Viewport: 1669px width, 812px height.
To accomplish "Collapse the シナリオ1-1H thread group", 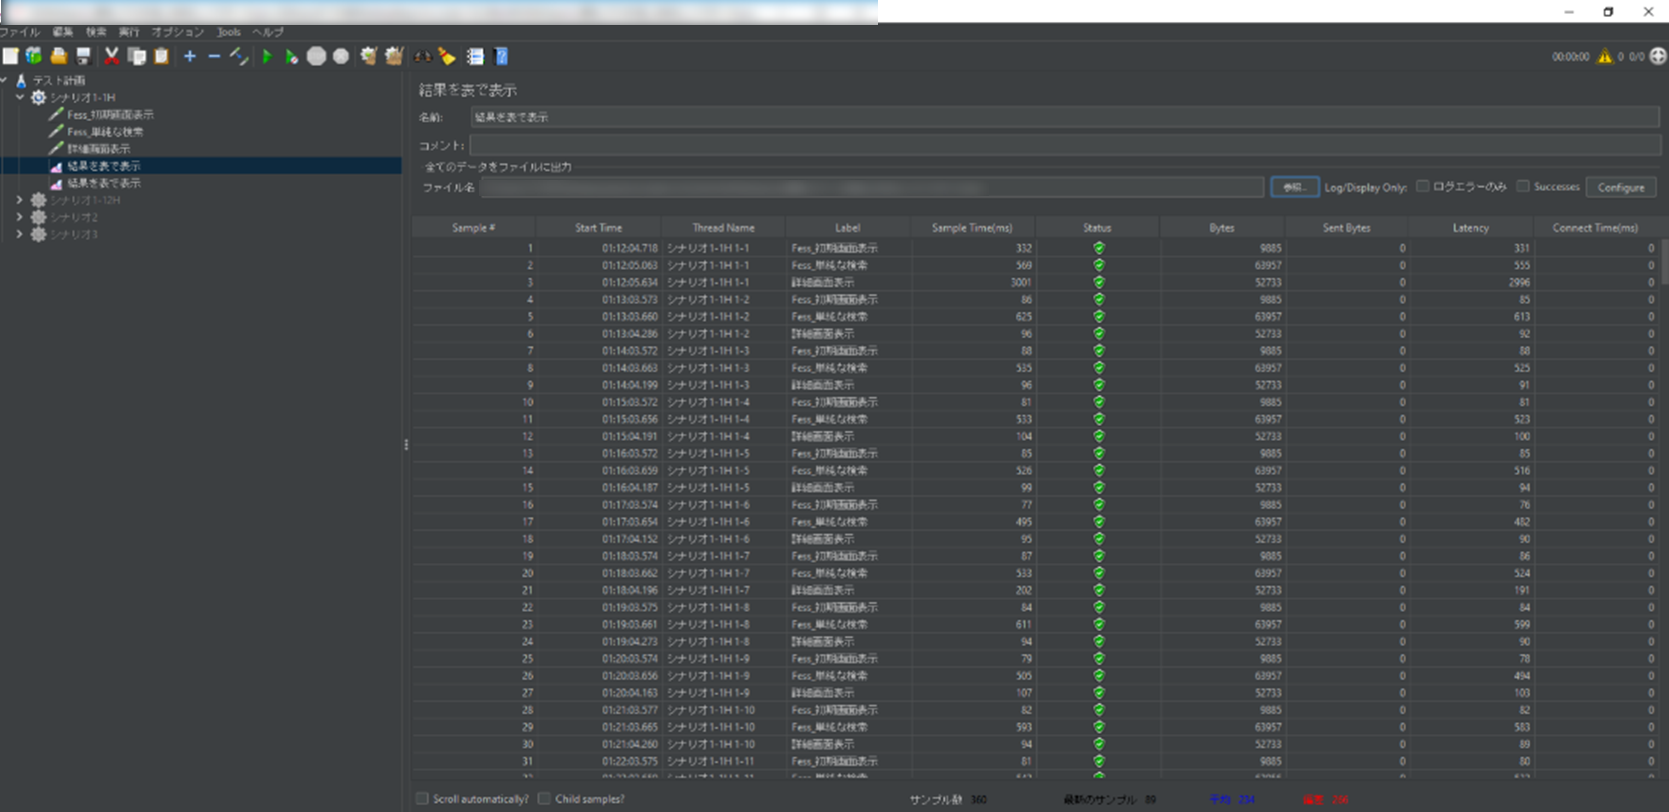I will (20, 97).
